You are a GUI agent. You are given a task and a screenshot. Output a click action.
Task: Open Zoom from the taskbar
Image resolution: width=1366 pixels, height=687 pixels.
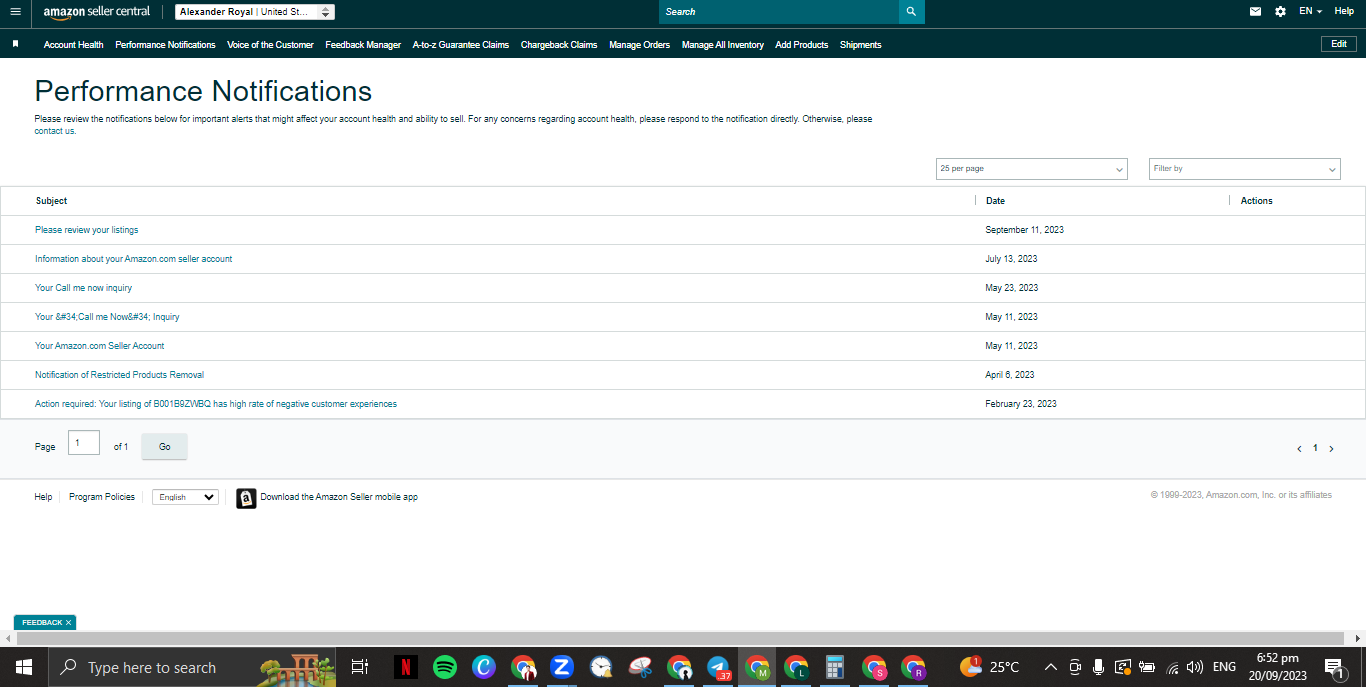[x=562, y=667]
